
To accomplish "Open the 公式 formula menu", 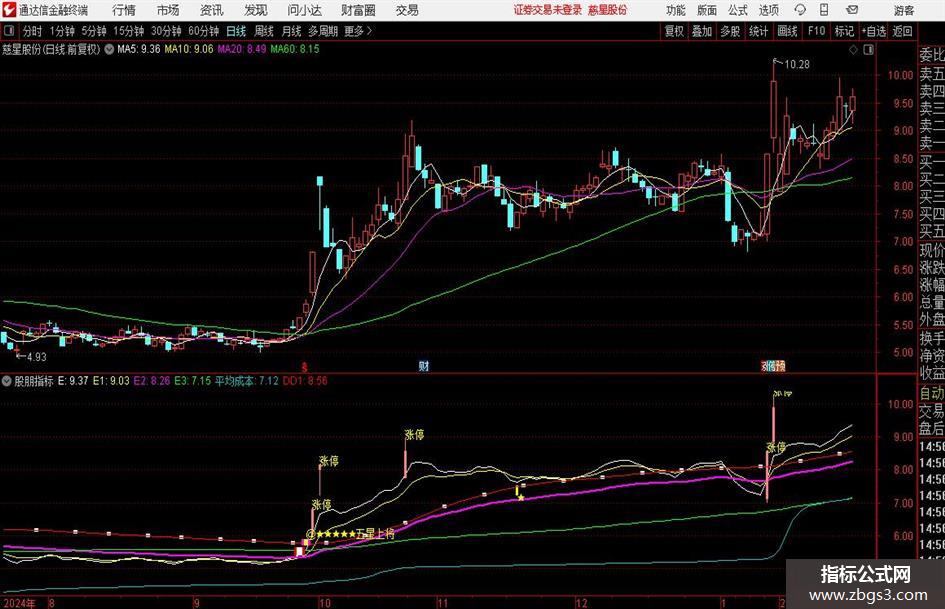I will pos(737,10).
